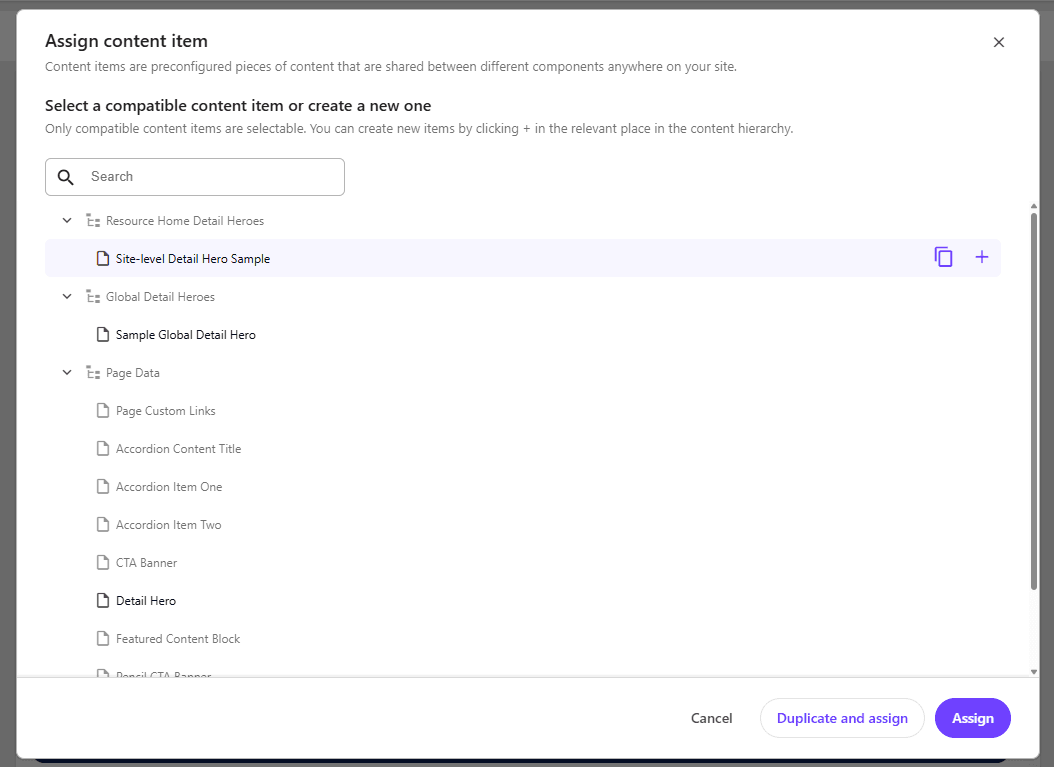This screenshot has height=767, width=1054.
Task: Click the document icon beside Sample Global Detail Hero
Action: click(103, 334)
